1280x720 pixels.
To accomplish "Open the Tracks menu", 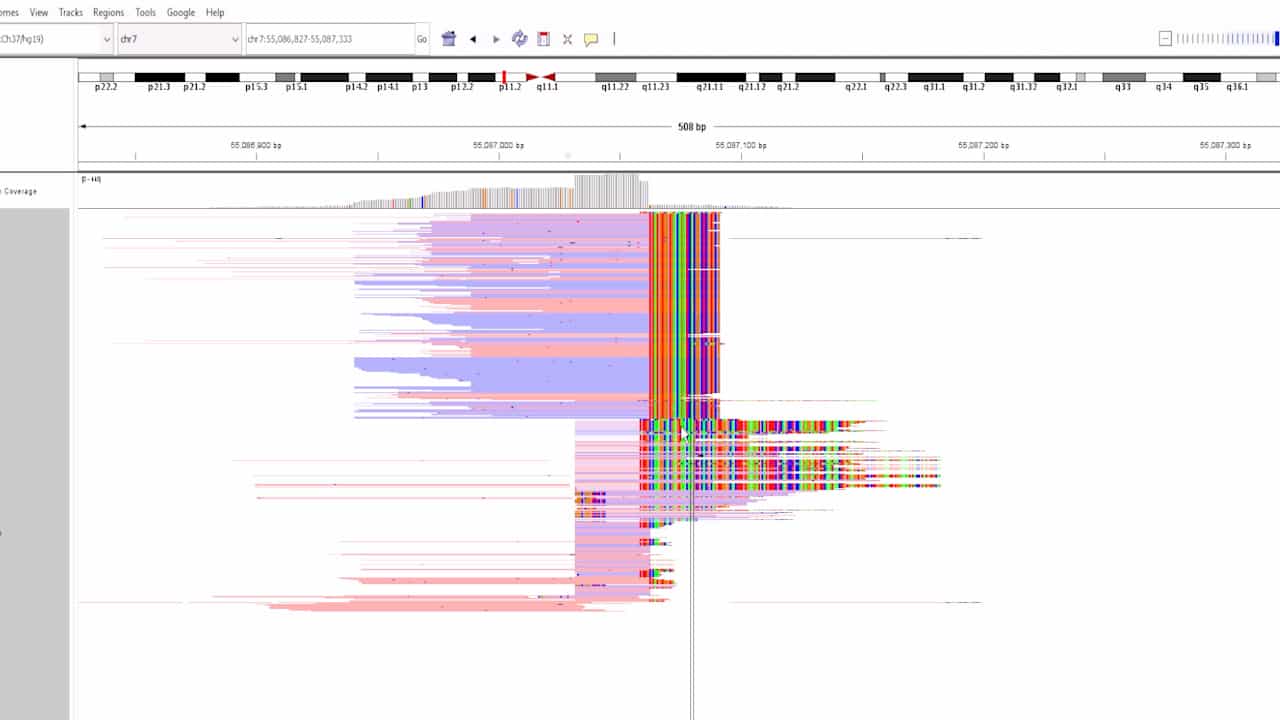I will pyautogui.click(x=71, y=13).
